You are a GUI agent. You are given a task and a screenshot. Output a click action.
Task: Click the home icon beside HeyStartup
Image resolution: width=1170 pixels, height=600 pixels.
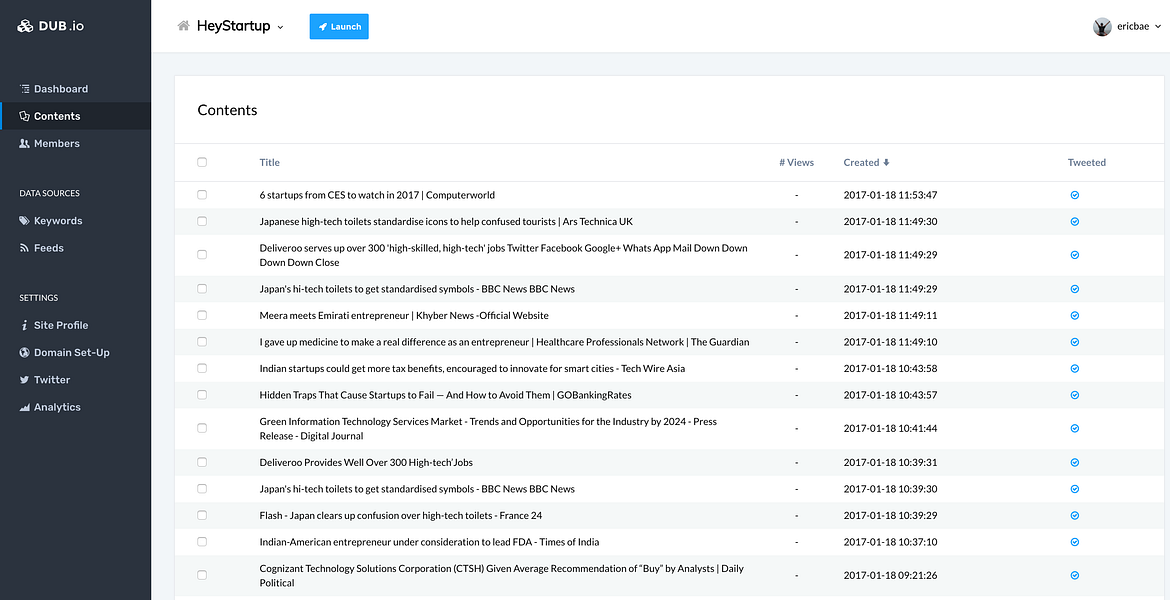click(x=183, y=26)
